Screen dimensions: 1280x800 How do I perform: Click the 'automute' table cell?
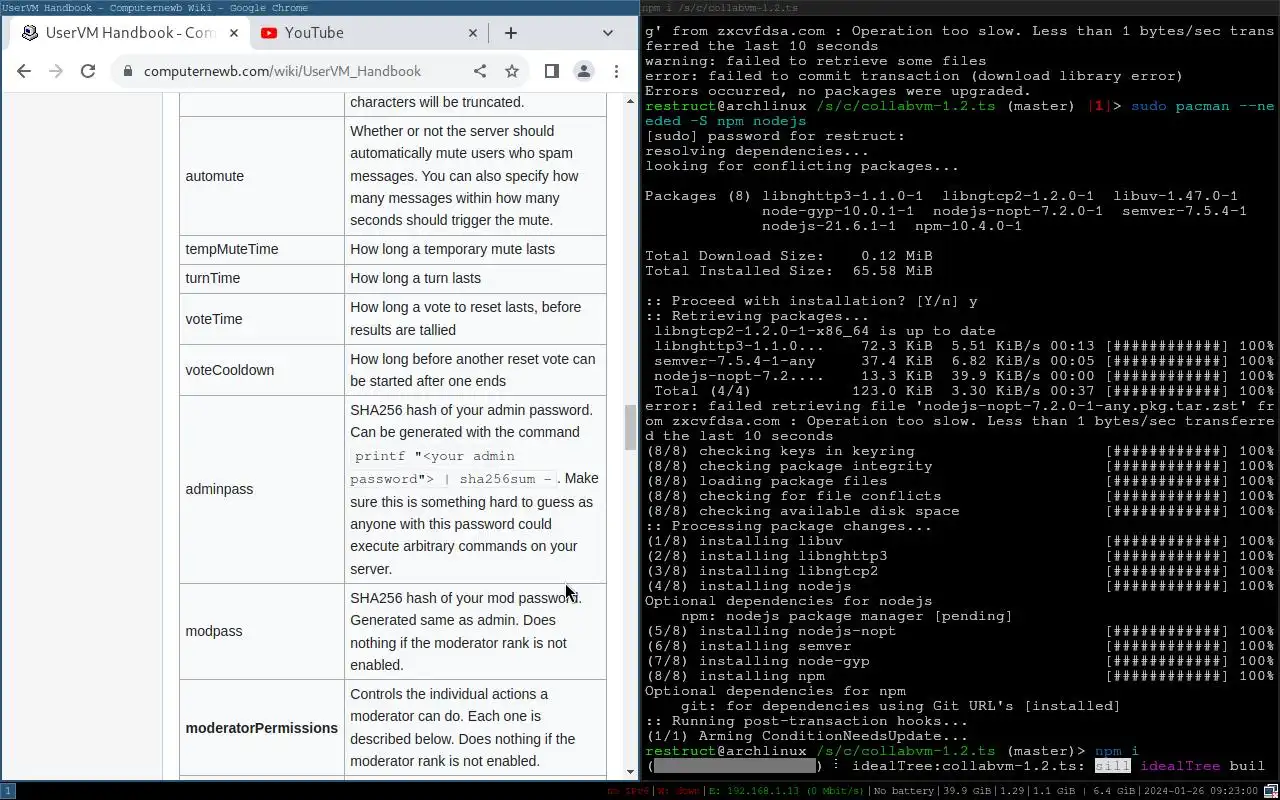point(262,176)
